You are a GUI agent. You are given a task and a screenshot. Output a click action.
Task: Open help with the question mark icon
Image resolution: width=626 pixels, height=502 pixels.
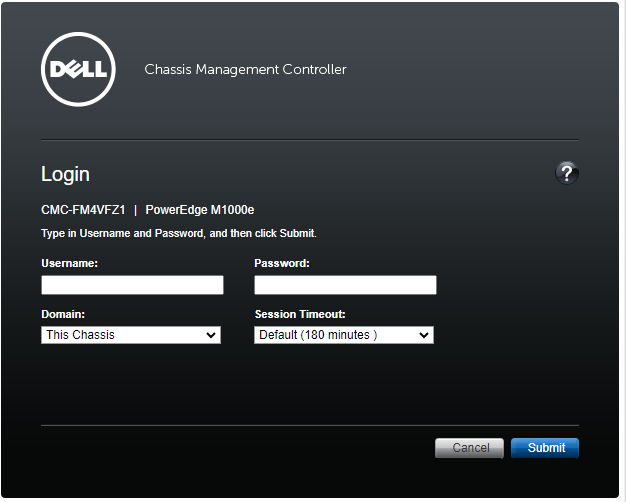pos(567,173)
